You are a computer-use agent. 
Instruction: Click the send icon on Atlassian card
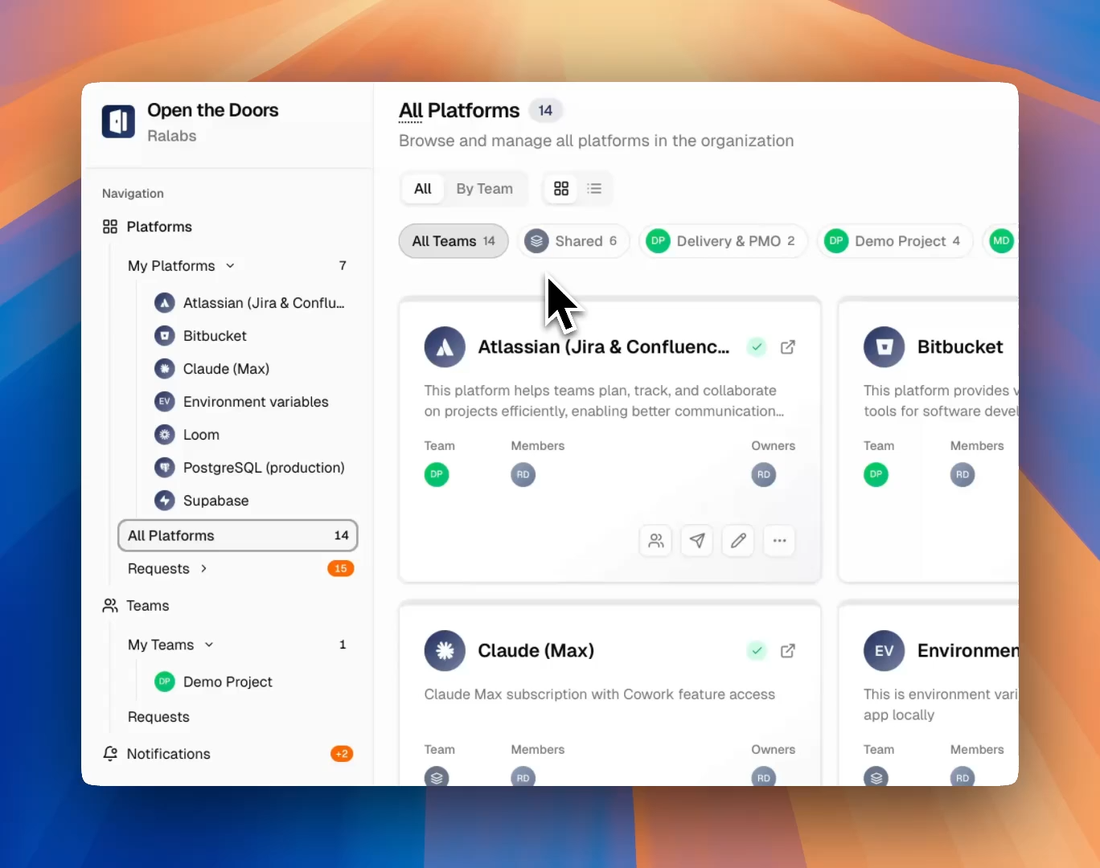(x=697, y=540)
